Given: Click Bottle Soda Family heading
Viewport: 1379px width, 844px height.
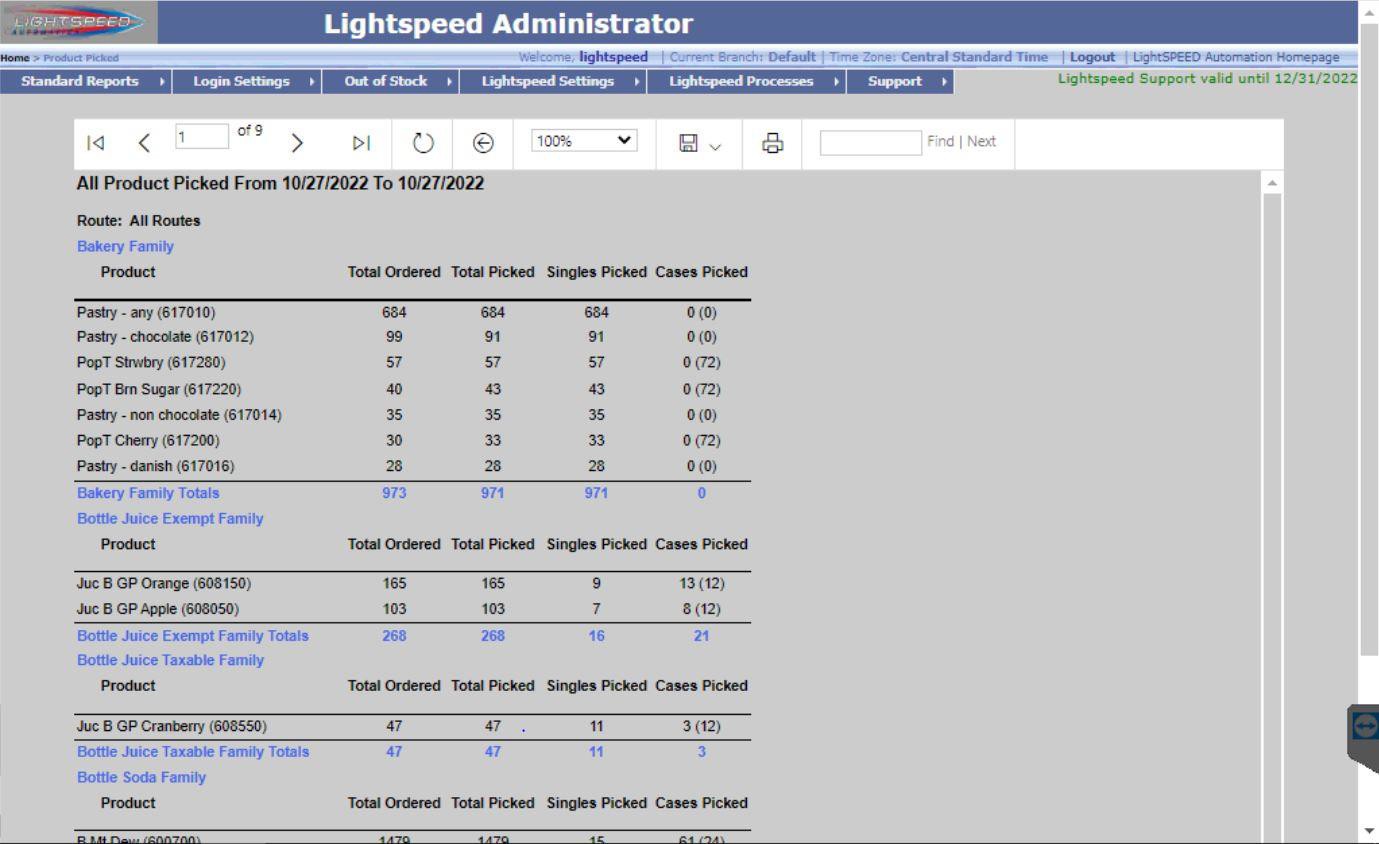Looking at the screenshot, I should (141, 777).
